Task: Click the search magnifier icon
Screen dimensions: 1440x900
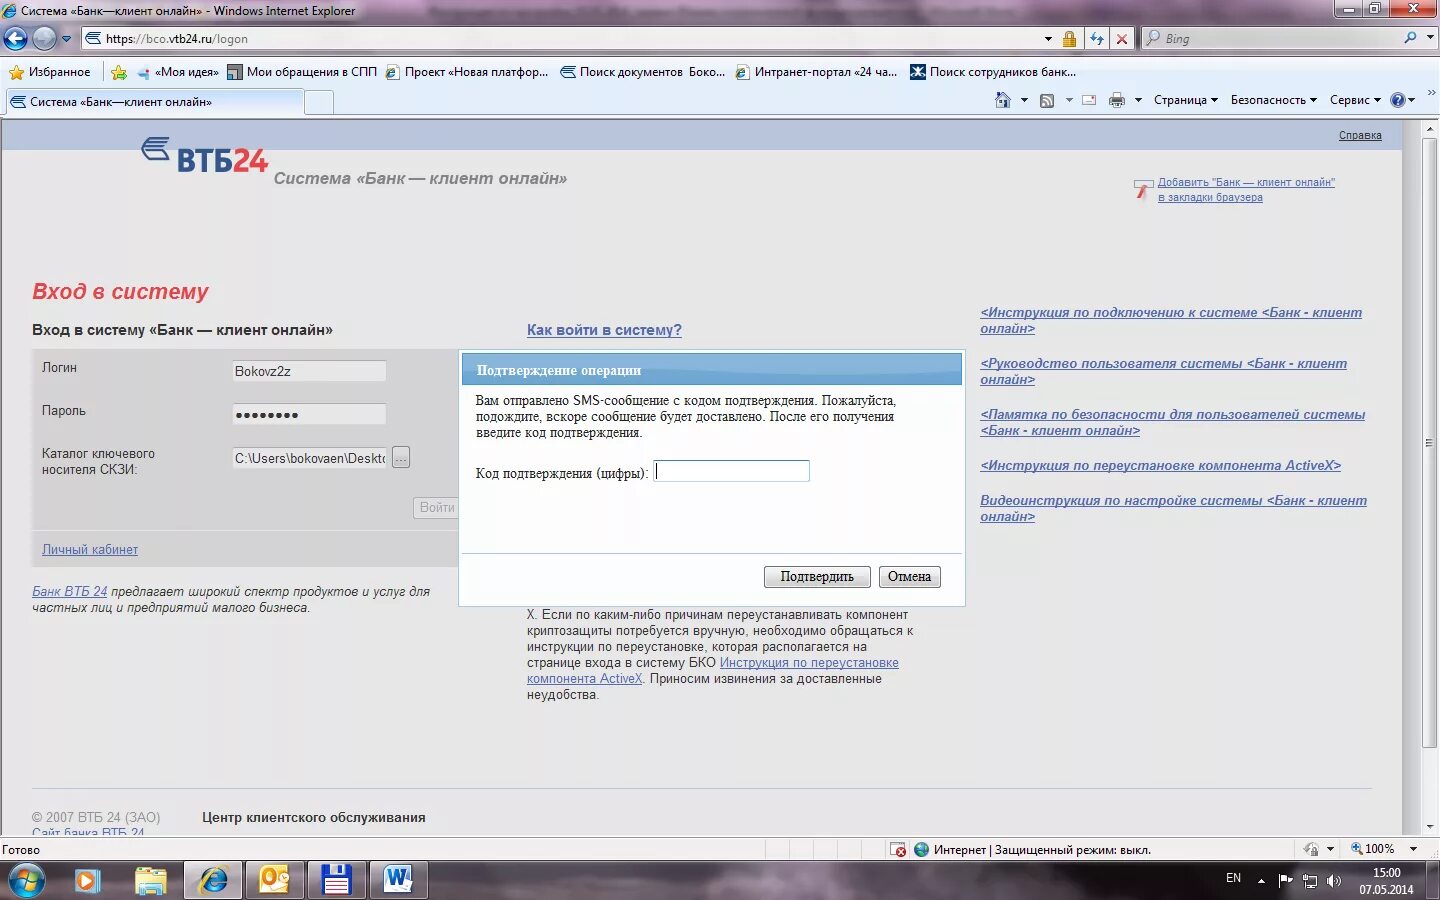Action: 1410,38
